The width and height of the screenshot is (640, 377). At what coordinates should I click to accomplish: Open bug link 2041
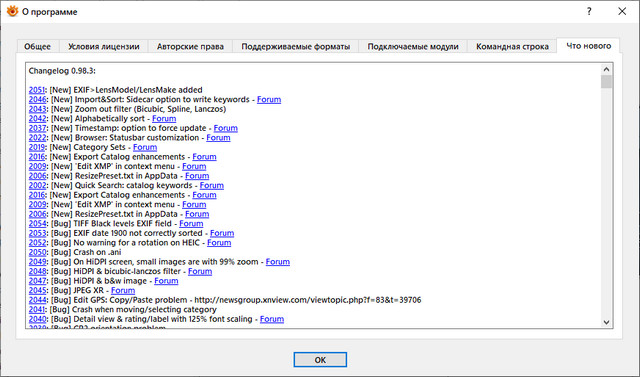click(x=36, y=310)
